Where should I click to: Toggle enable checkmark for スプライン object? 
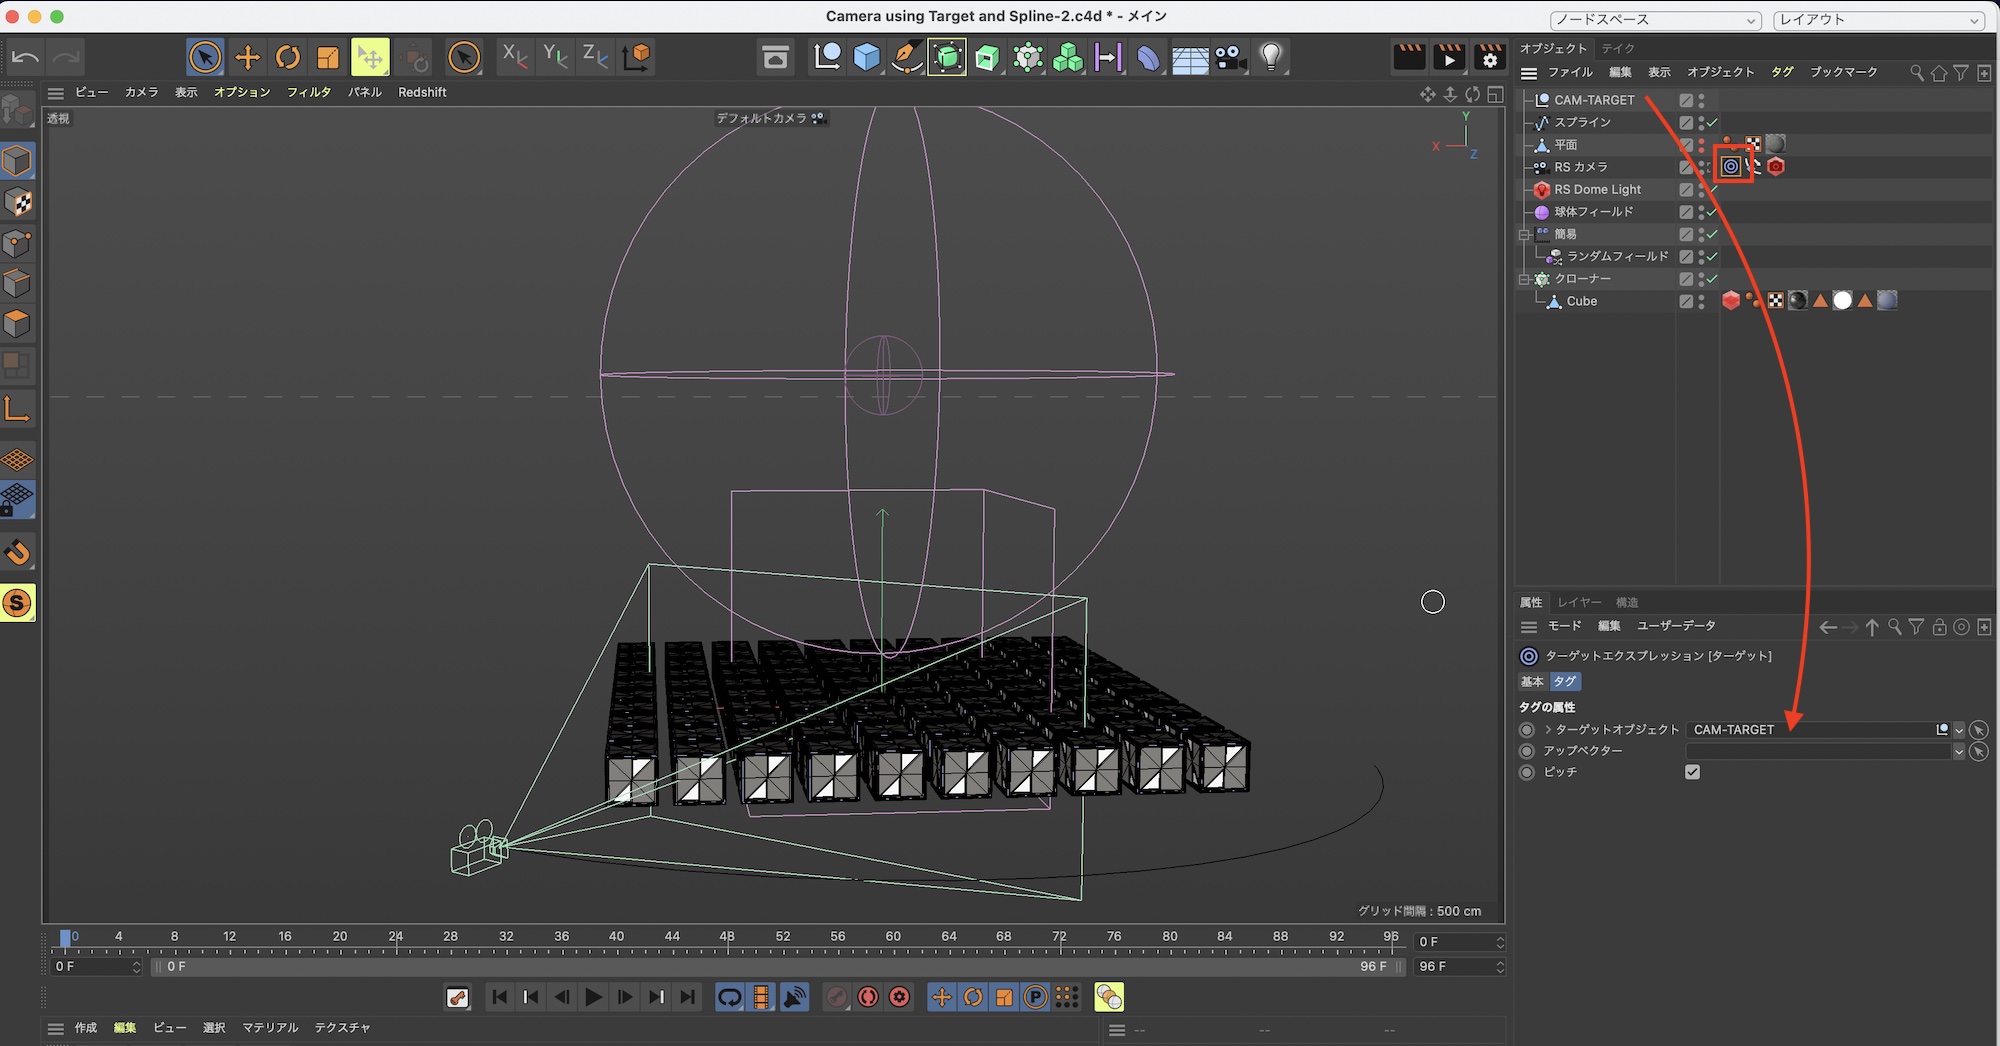[1713, 123]
